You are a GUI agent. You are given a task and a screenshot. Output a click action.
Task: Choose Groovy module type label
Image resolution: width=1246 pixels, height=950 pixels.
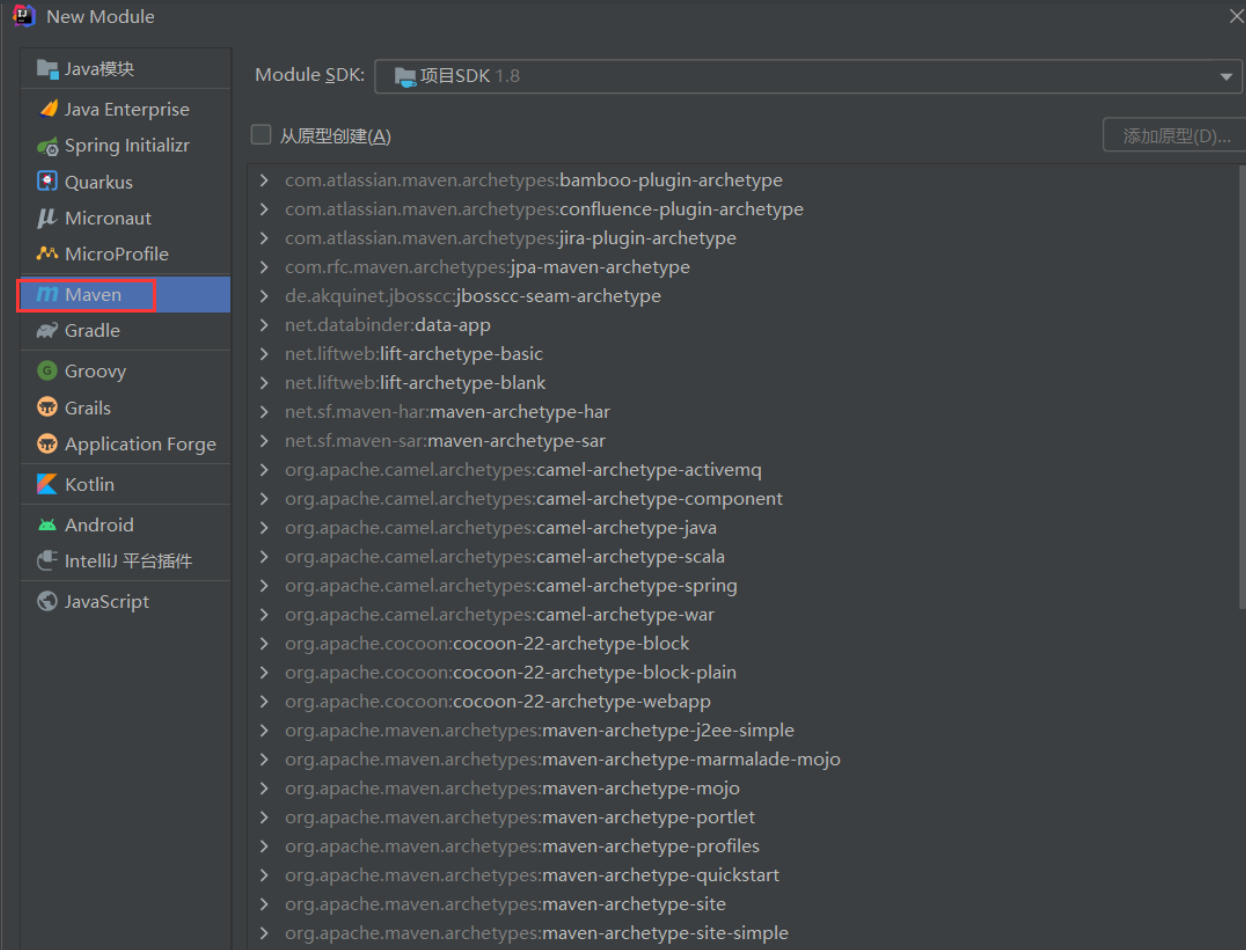click(x=96, y=372)
